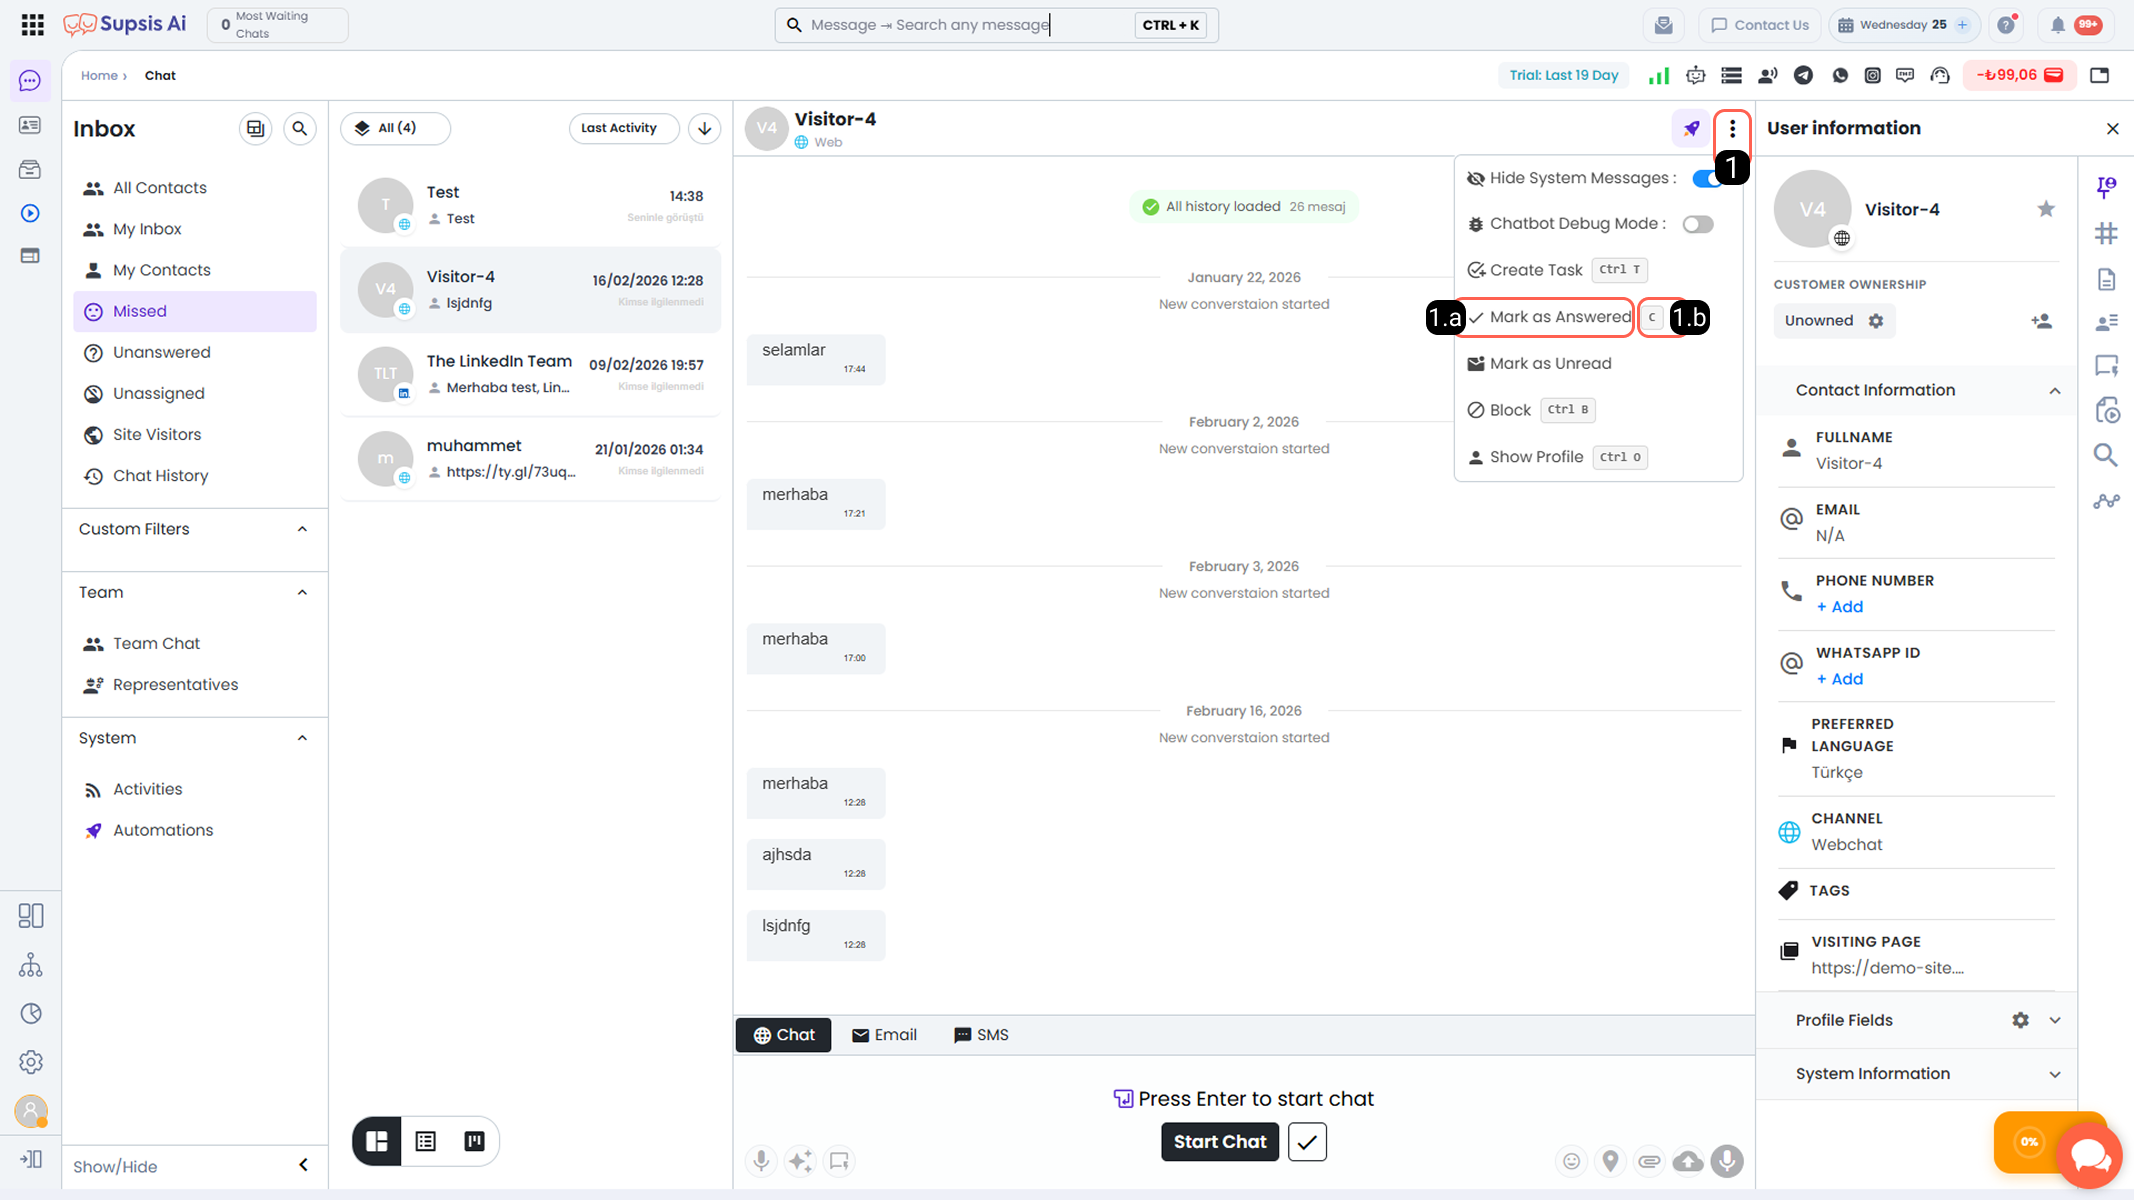Select the kanban board view icon
The height and width of the screenshot is (1200, 2134).
pyautogui.click(x=475, y=1141)
